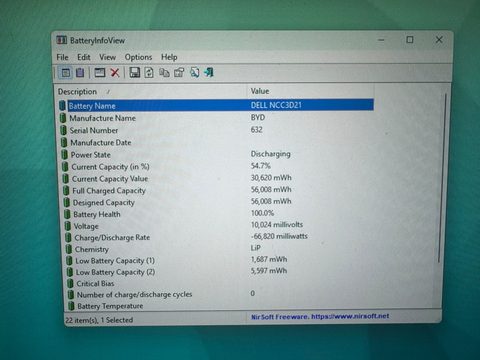
Task: Click the Refresh toolbar icon
Action: click(x=149, y=72)
